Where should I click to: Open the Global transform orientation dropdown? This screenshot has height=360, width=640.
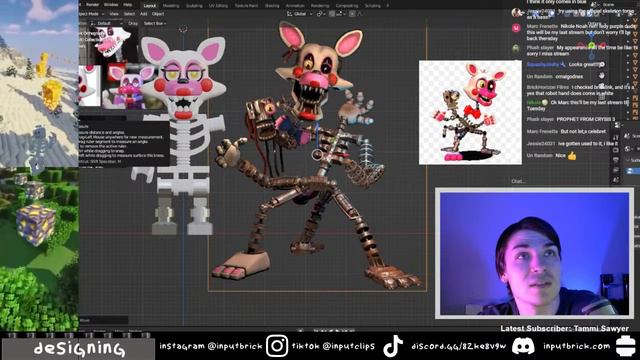[x=300, y=14]
